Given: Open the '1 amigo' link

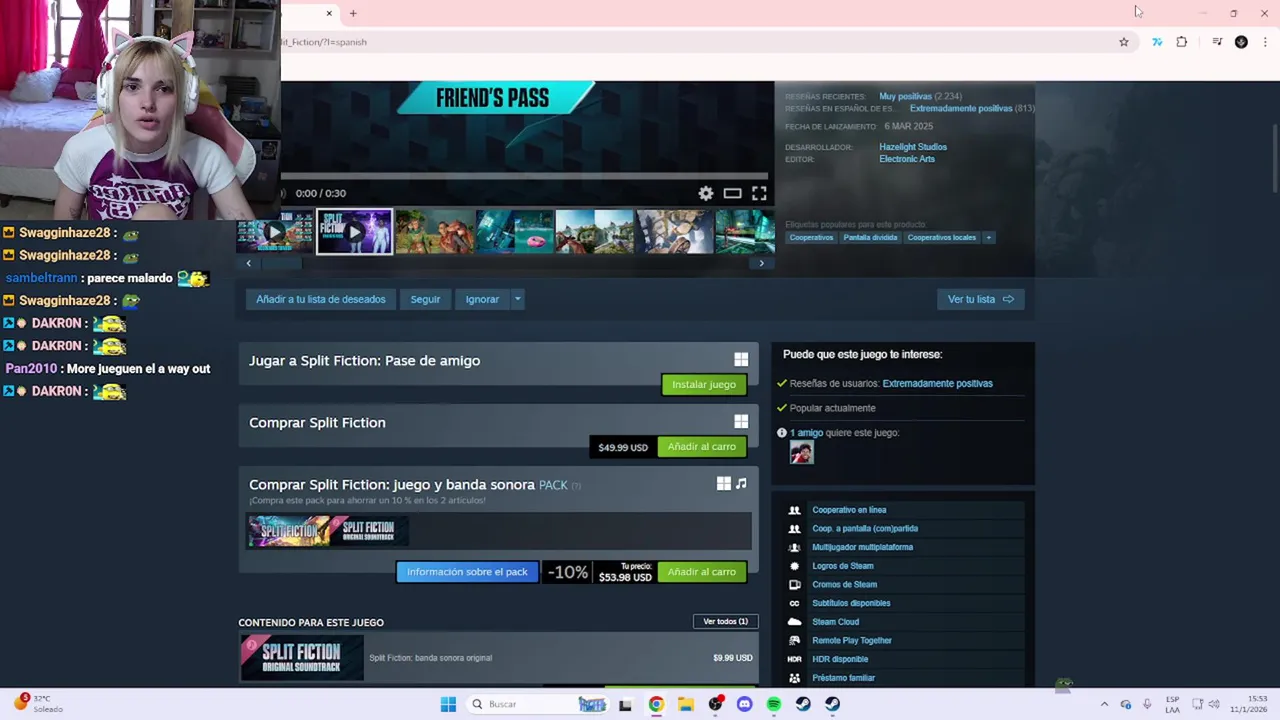Looking at the screenshot, I should click(806, 433).
